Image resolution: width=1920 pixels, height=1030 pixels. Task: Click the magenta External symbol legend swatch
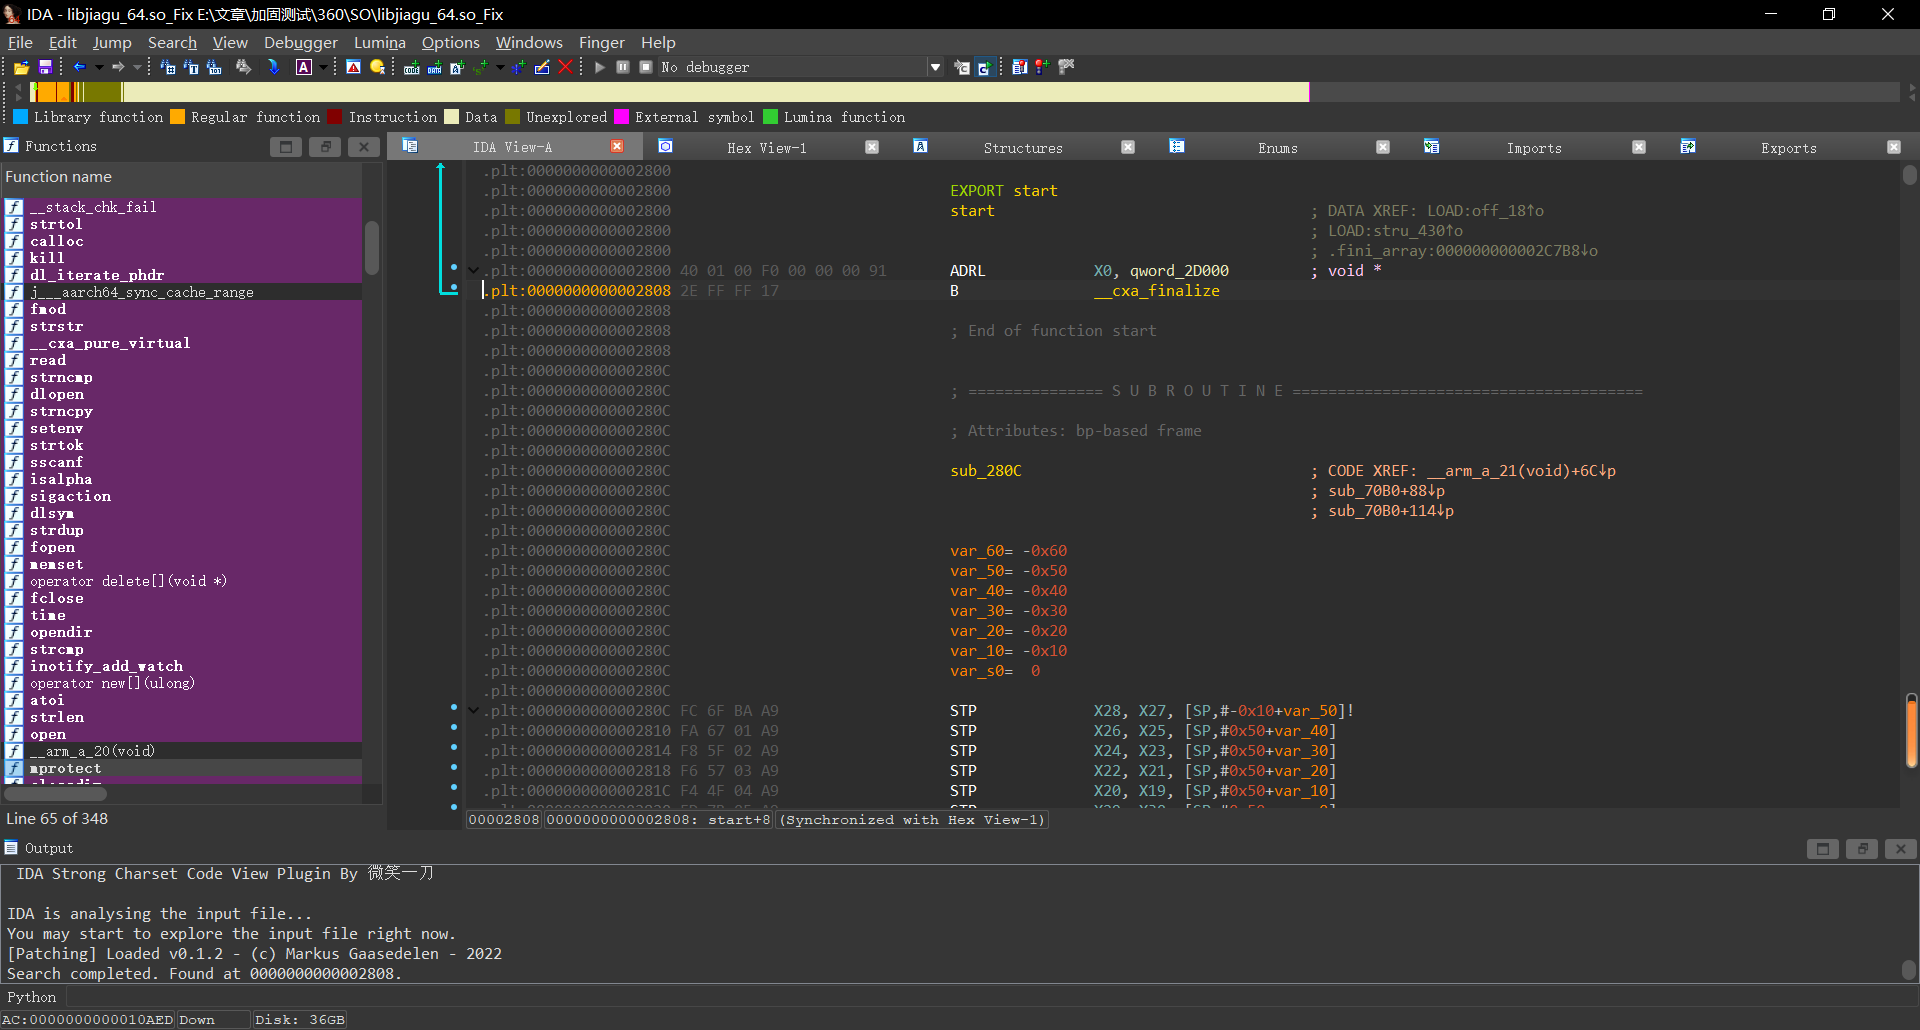tap(621, 117)
